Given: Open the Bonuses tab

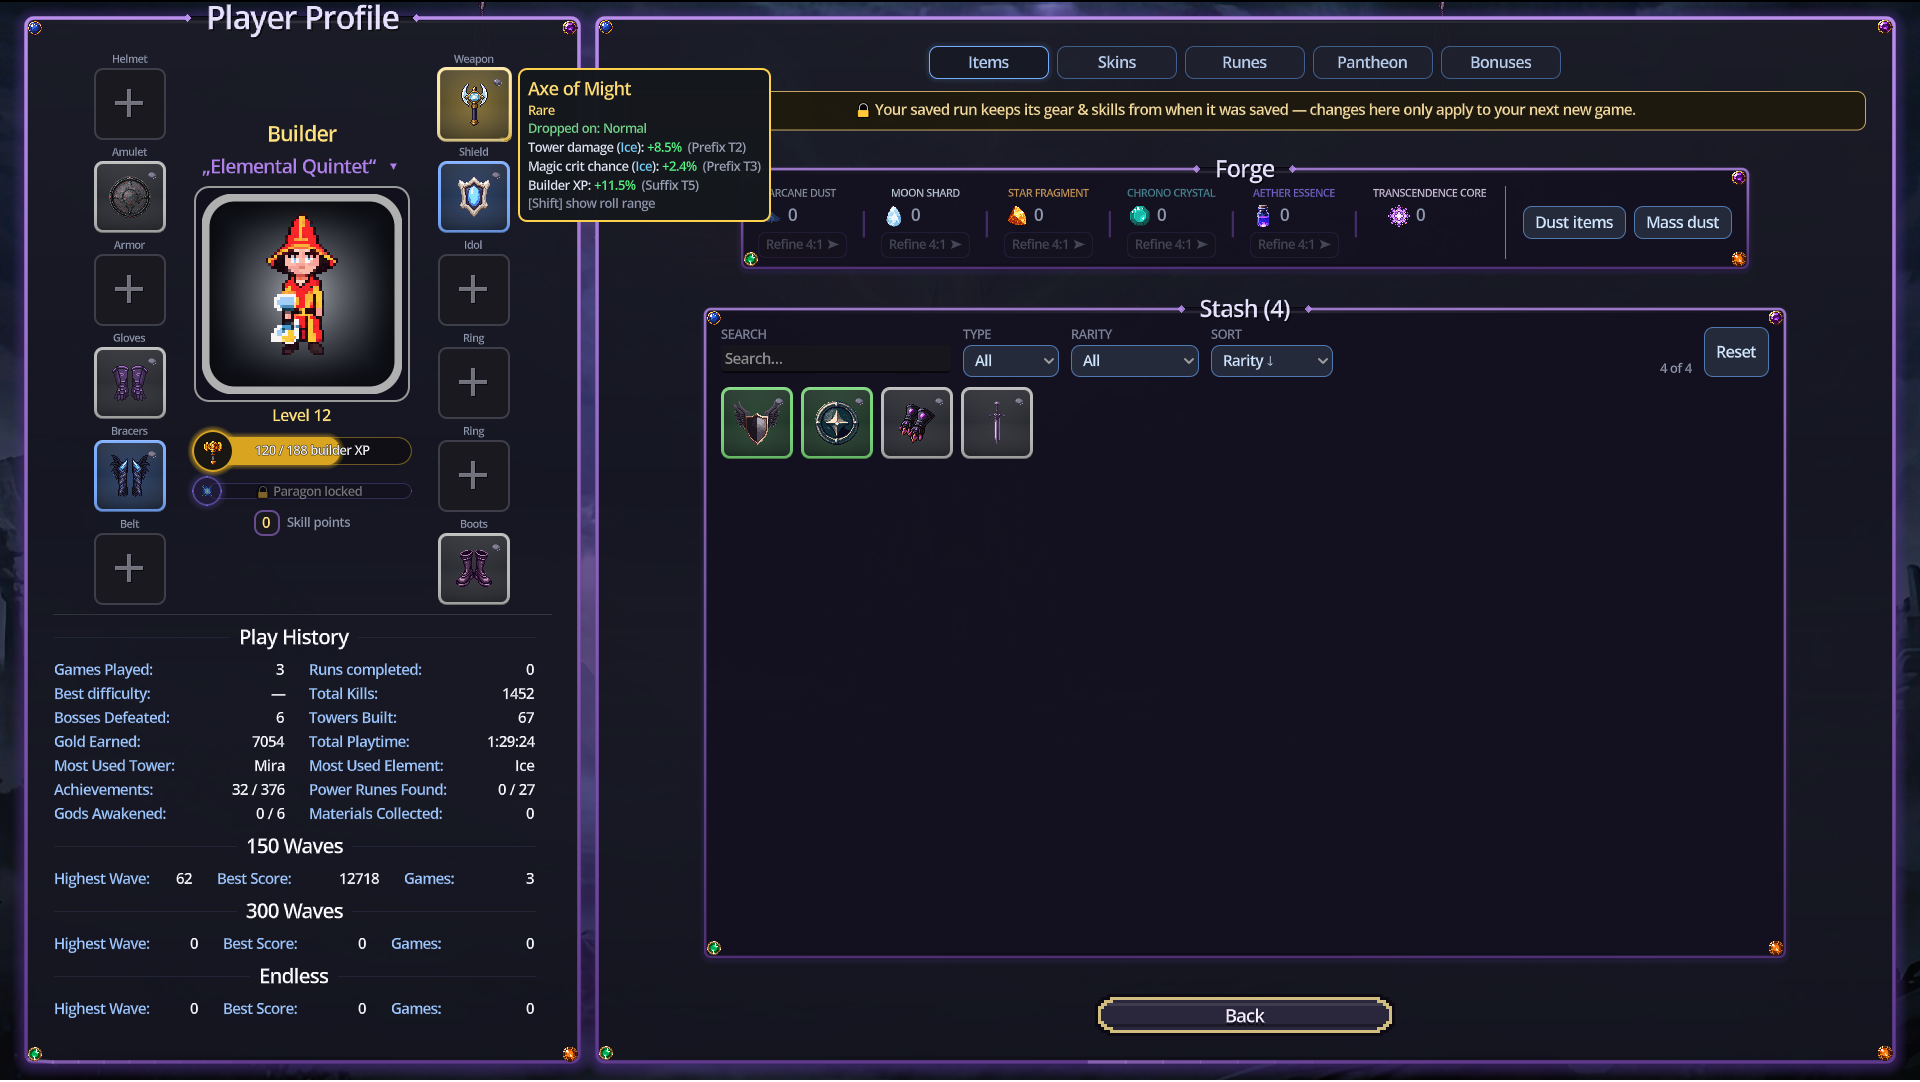Looking at the screenshot, I should pos(1500,62).
